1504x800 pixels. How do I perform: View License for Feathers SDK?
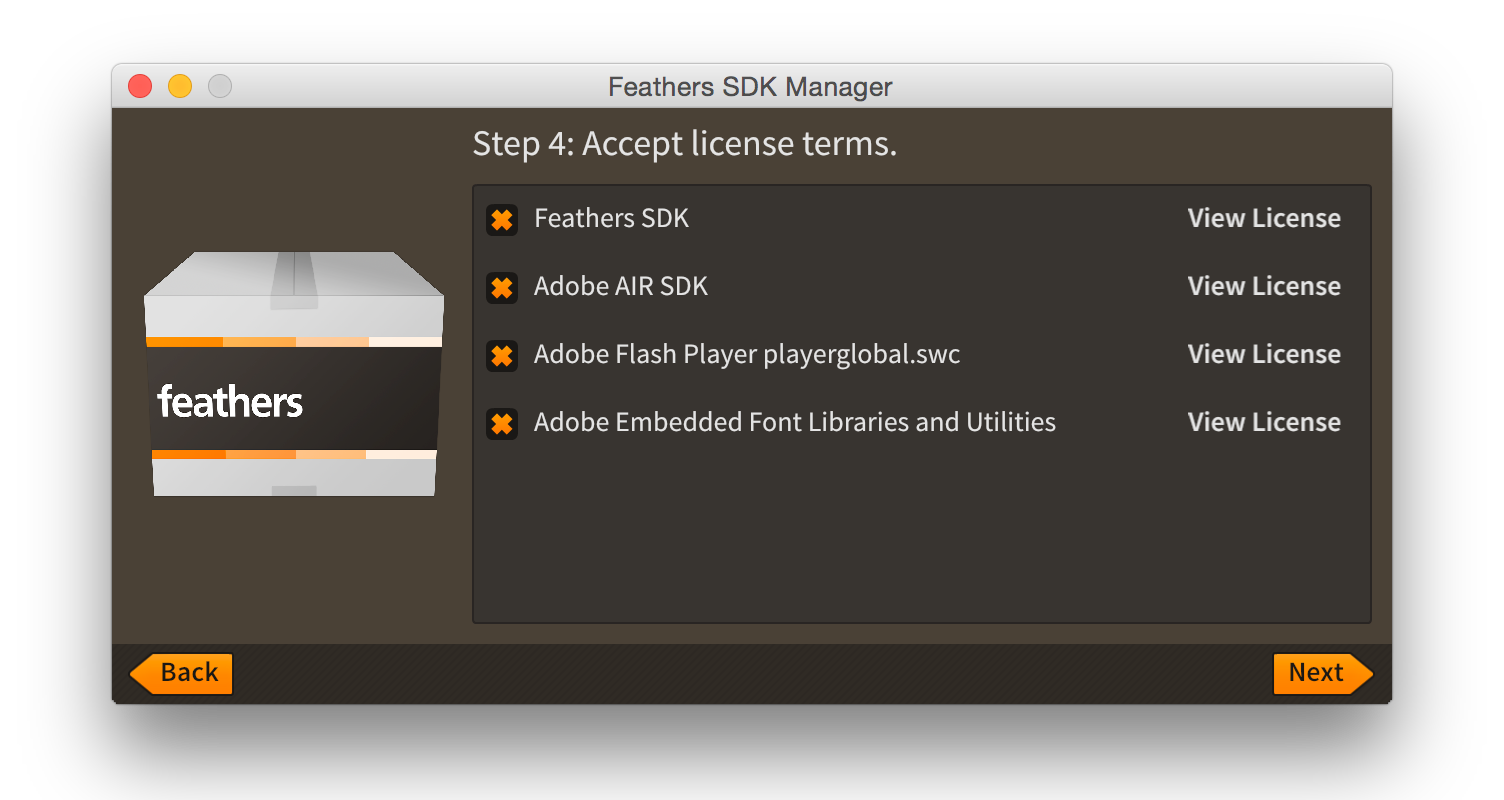(x=1264, y=218)
